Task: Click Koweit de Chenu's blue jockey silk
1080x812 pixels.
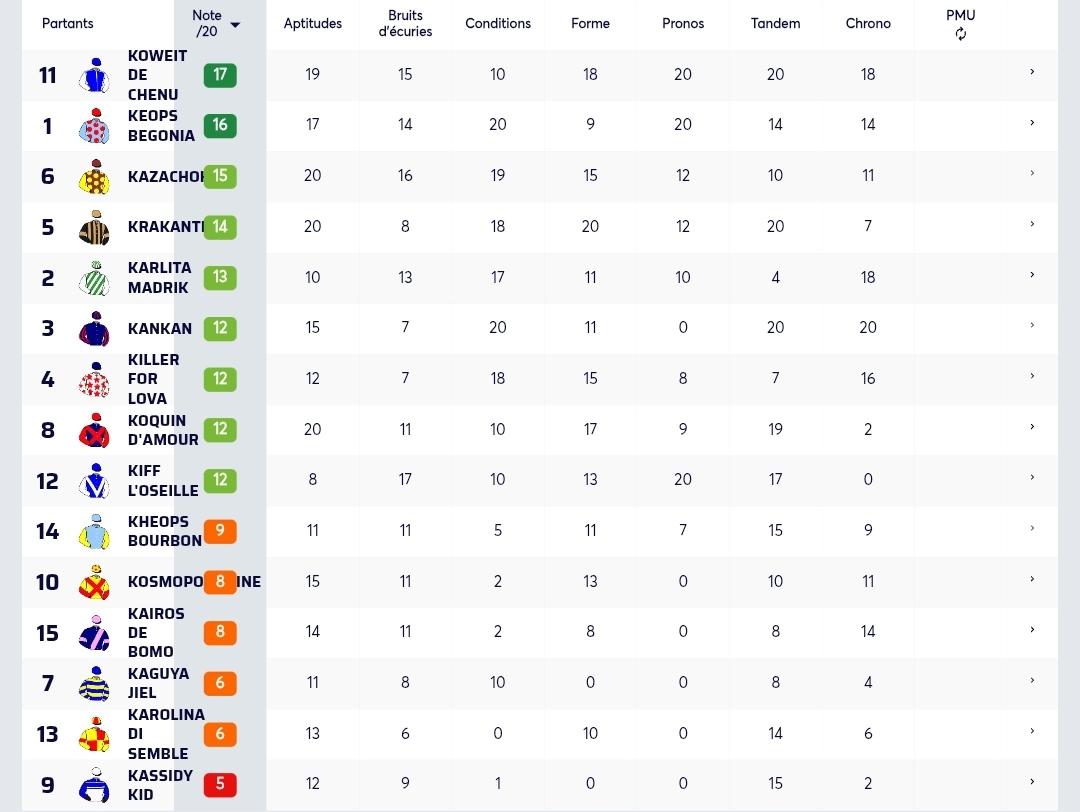Action: pyautogui.click(x=94, y=75)
